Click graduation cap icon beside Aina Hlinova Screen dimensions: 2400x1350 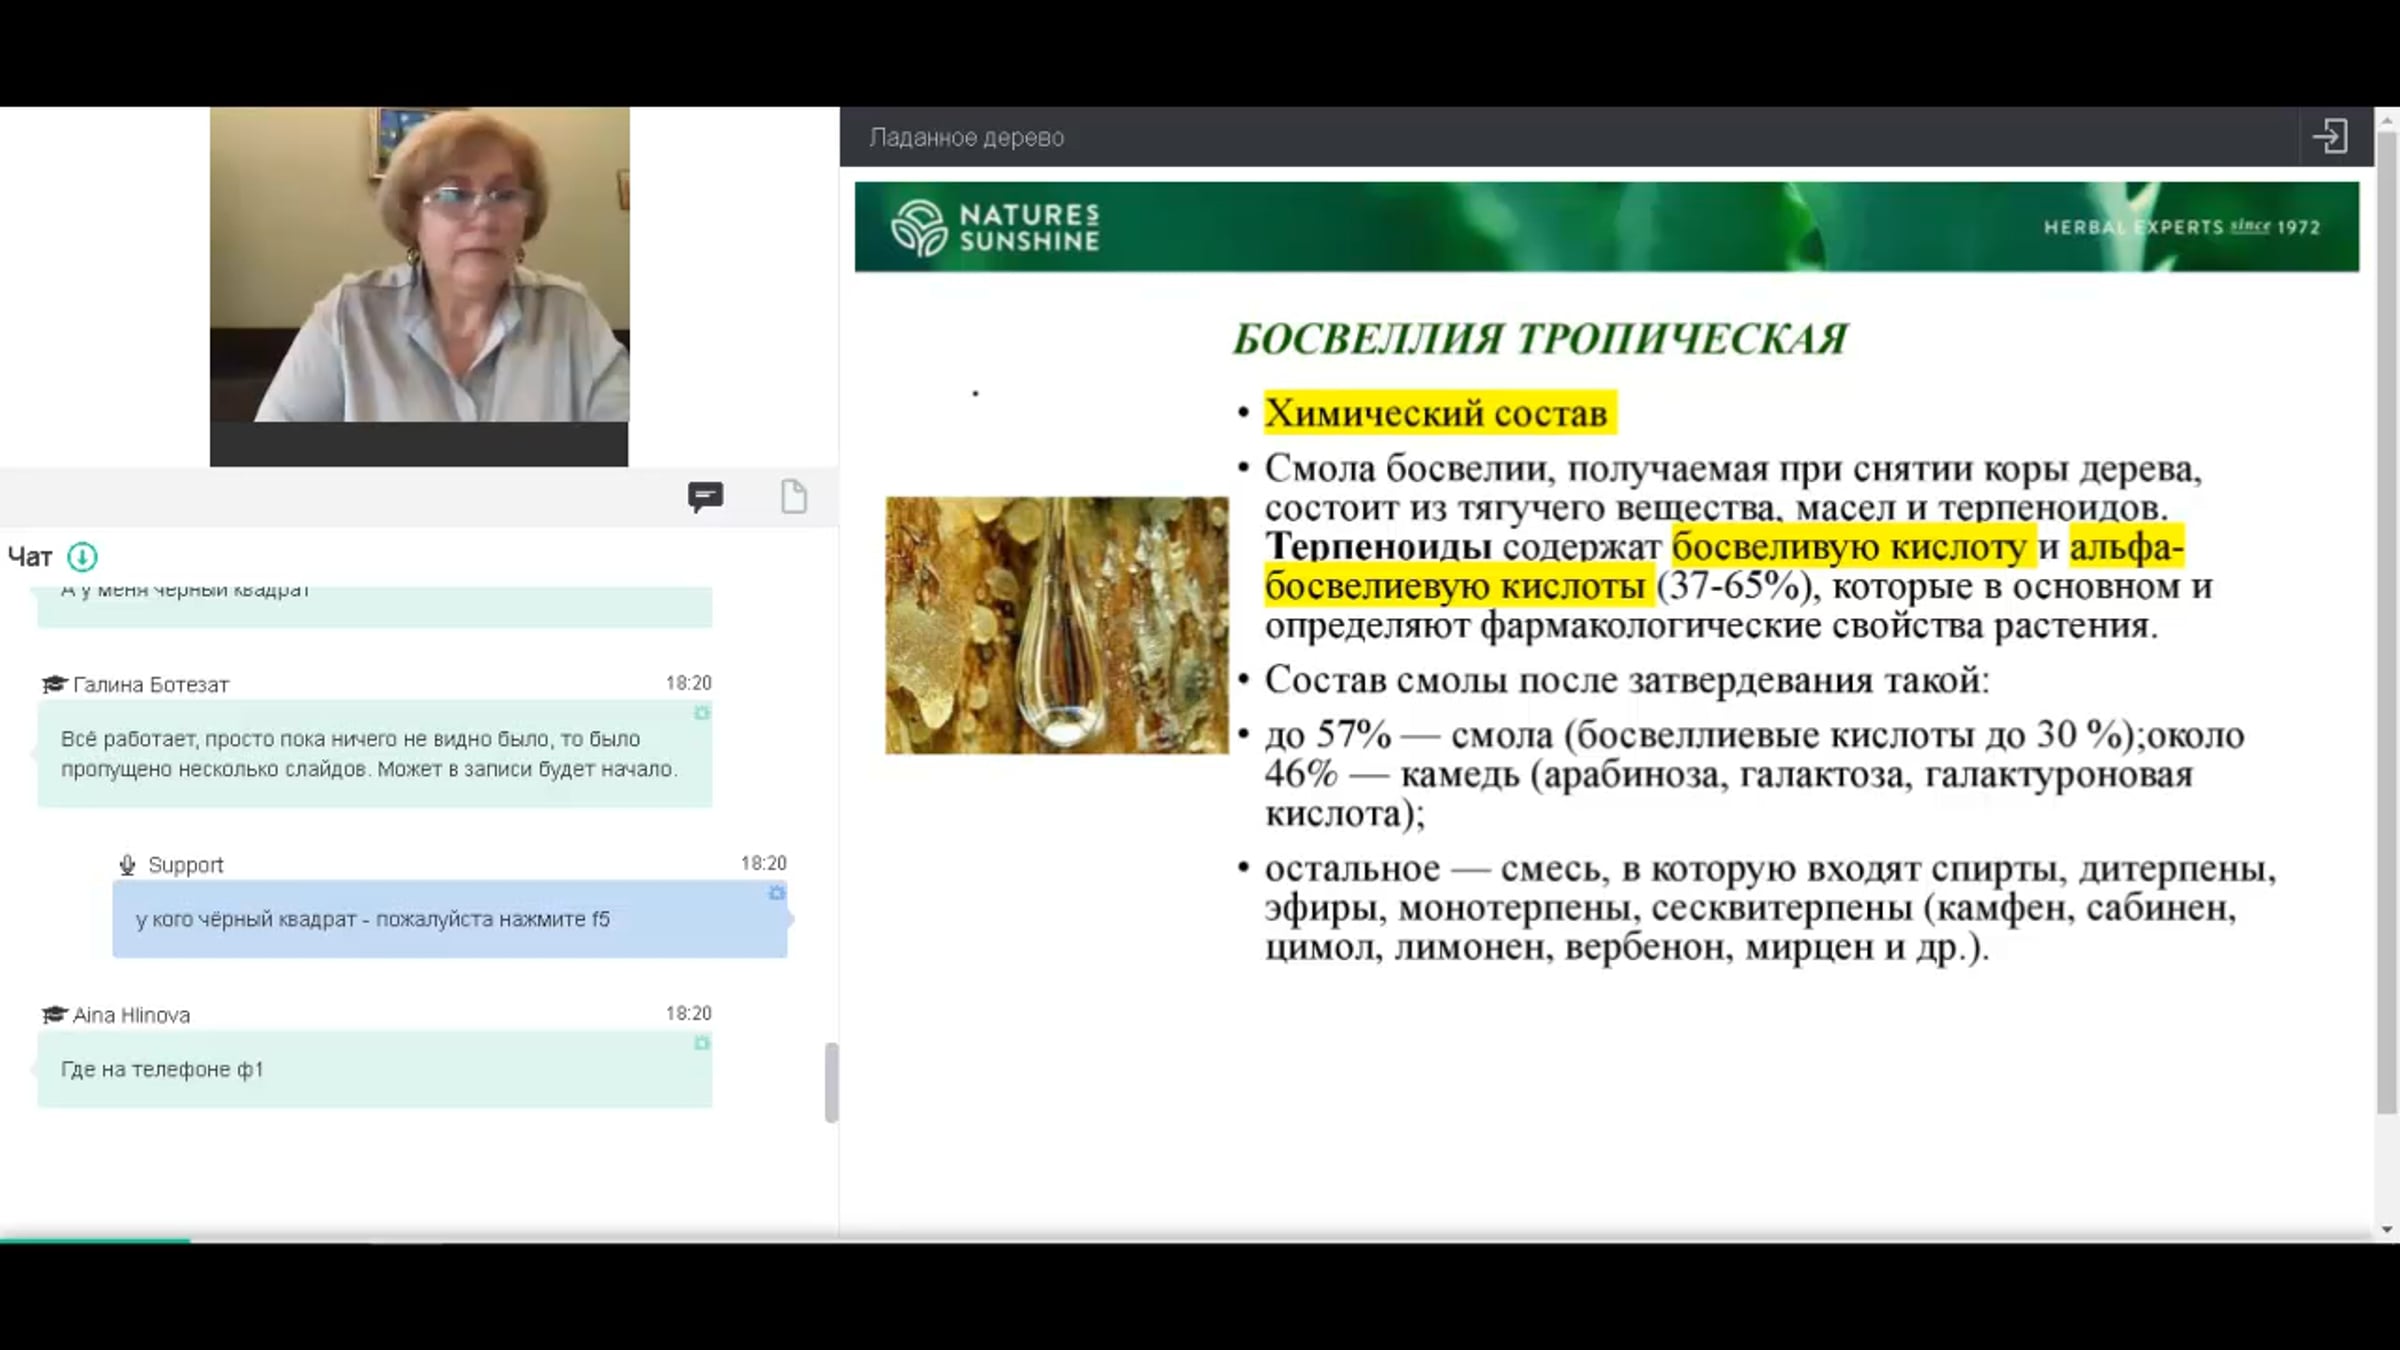click(x=54, y=1015)
